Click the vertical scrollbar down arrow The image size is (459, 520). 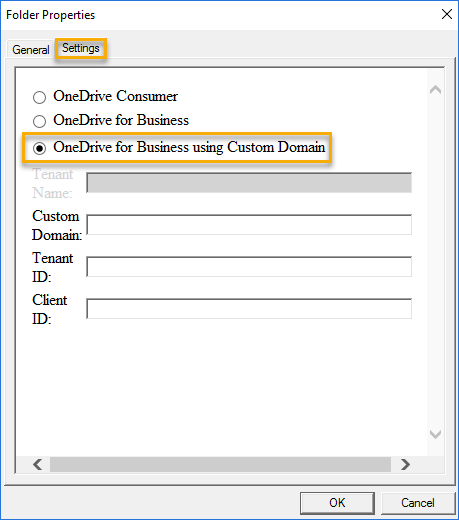point(435,434)
